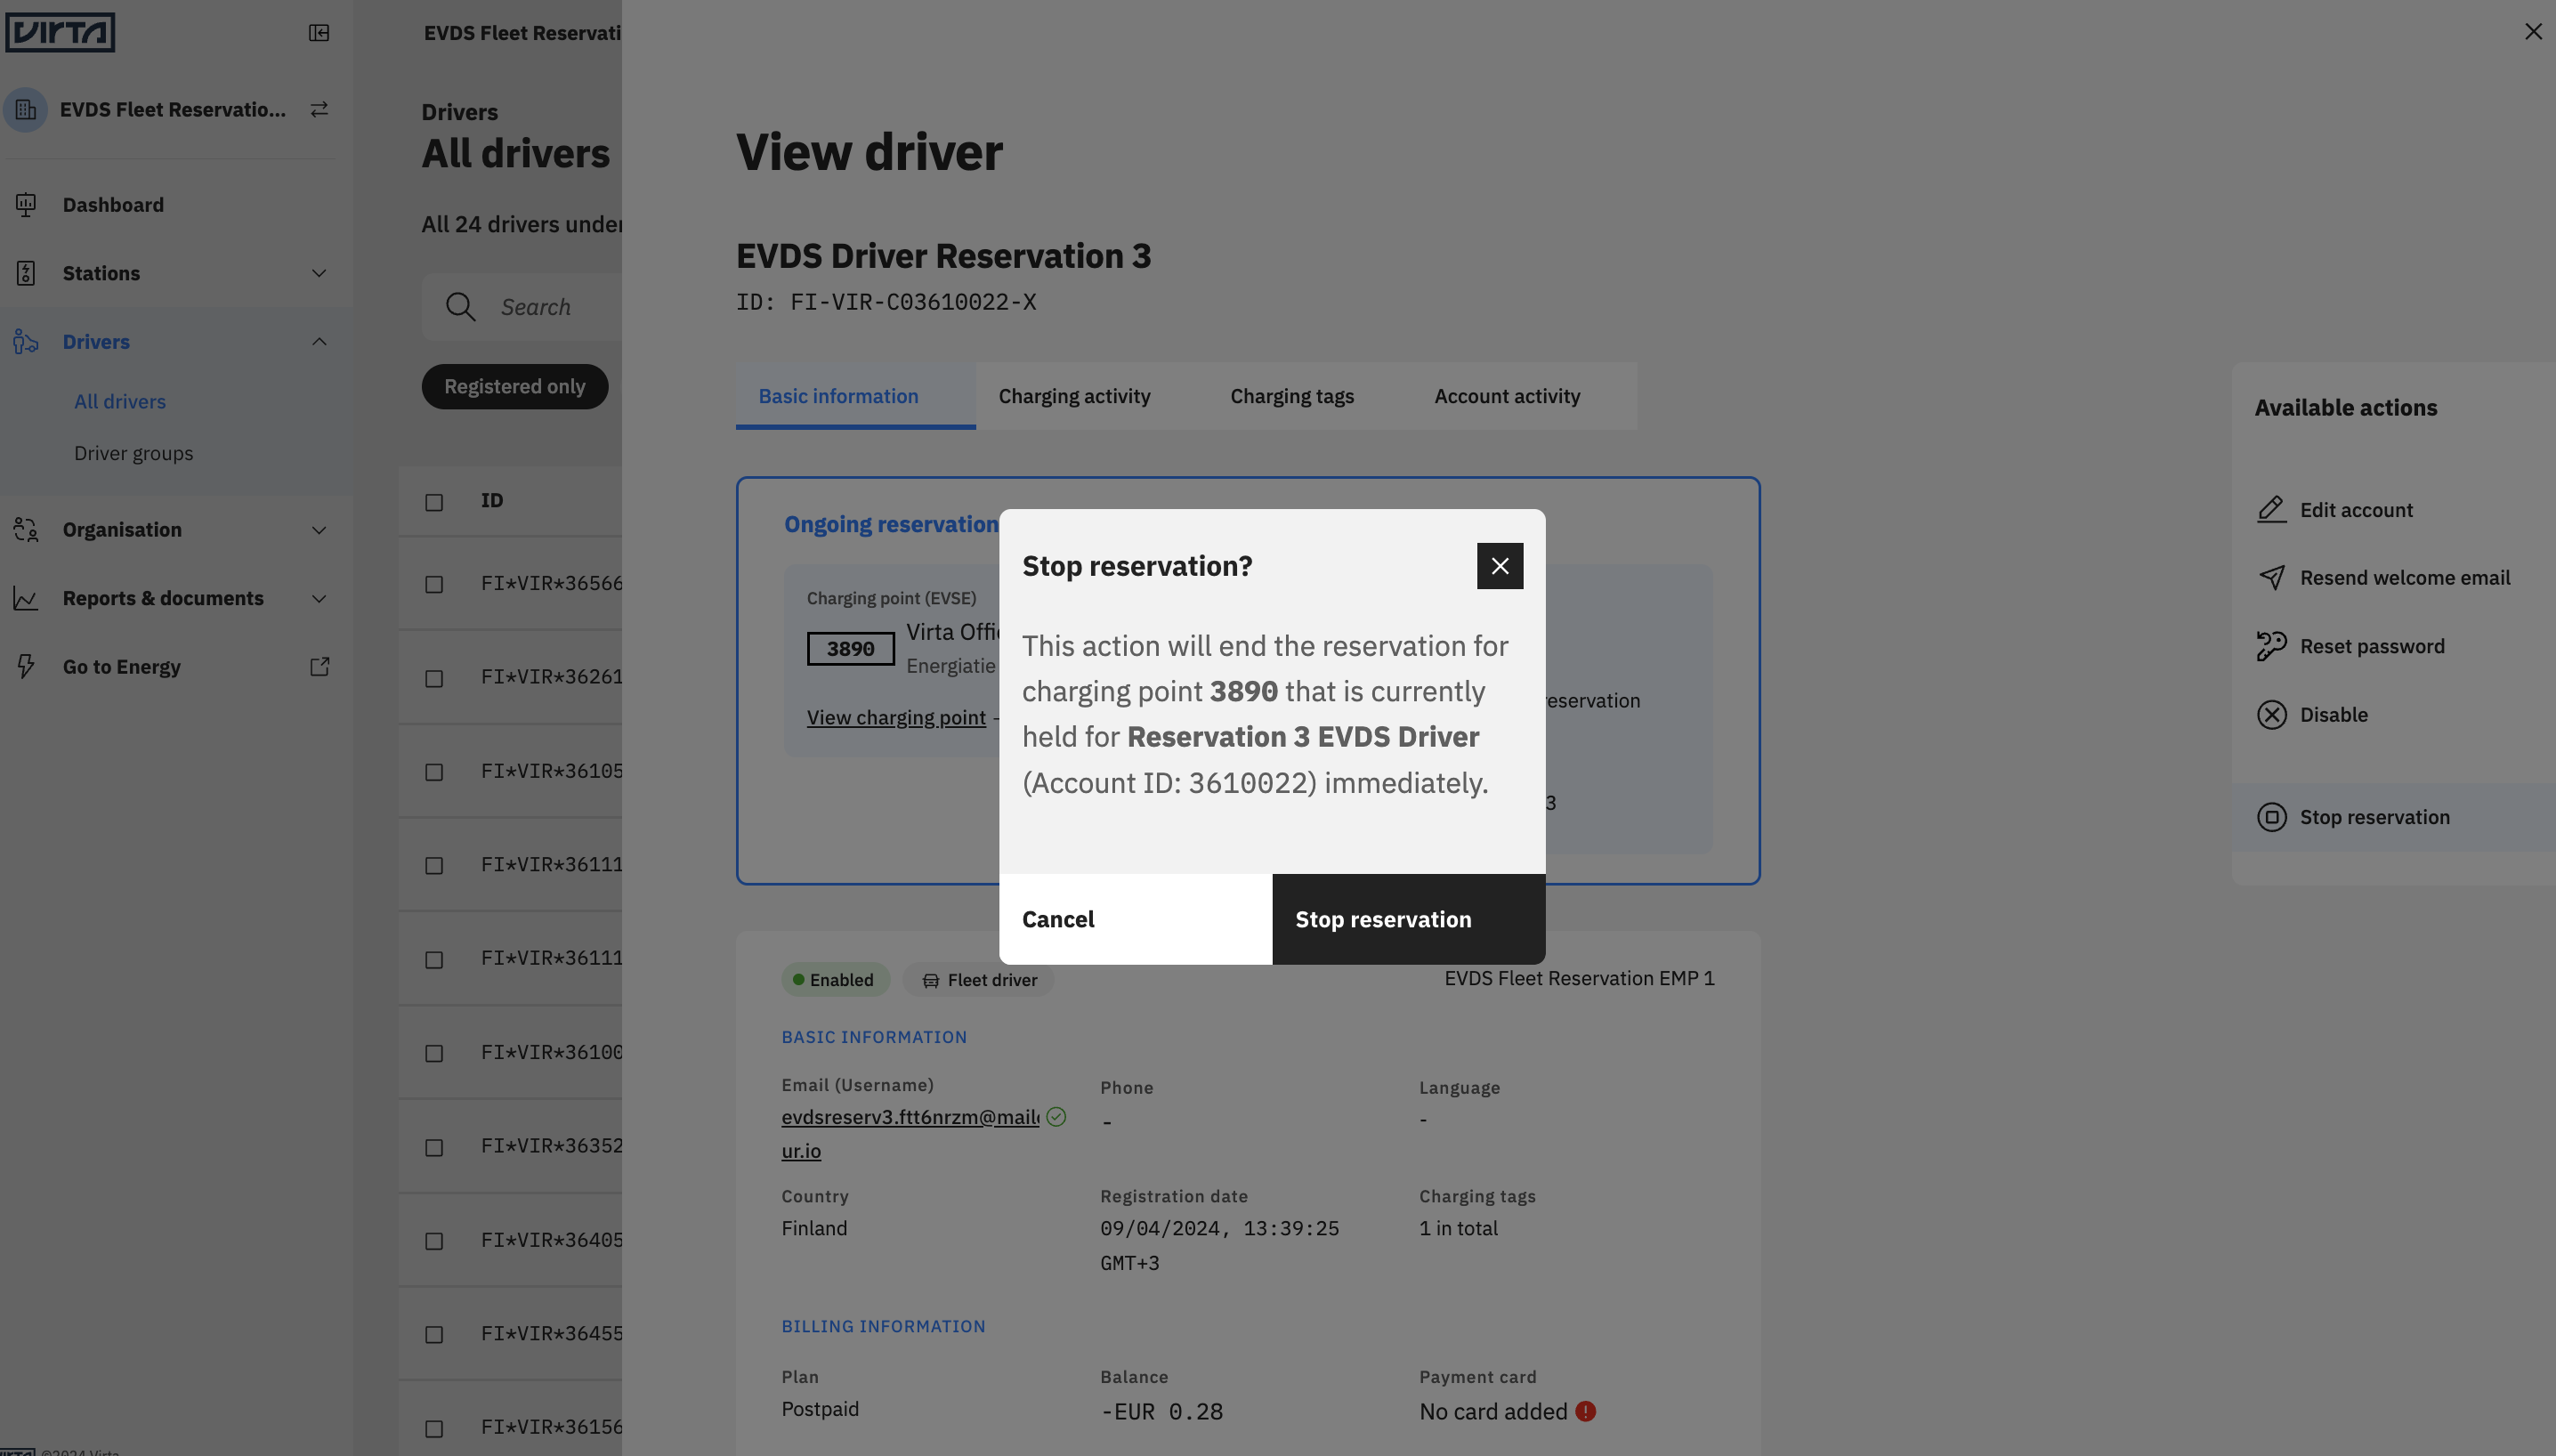Expand the Organisation menu chevron
2556x1456 pixels.
tap(319, 530)
